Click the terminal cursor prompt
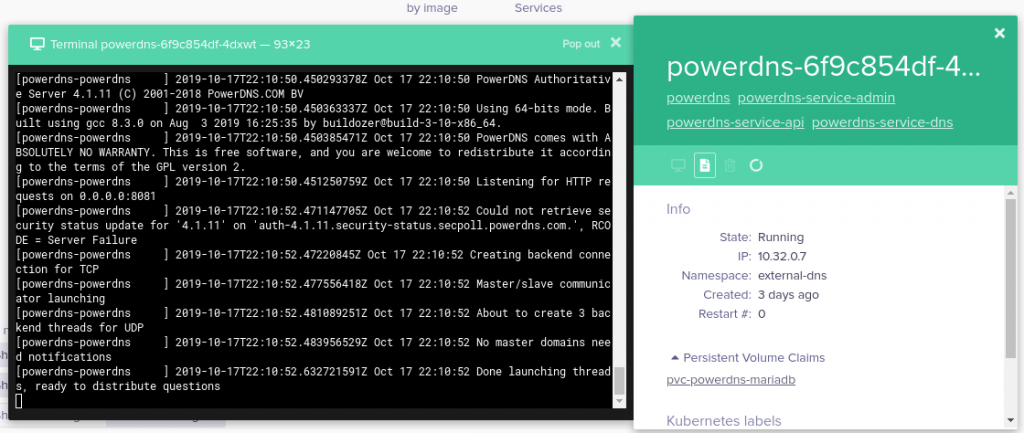 tap(18, 401)
